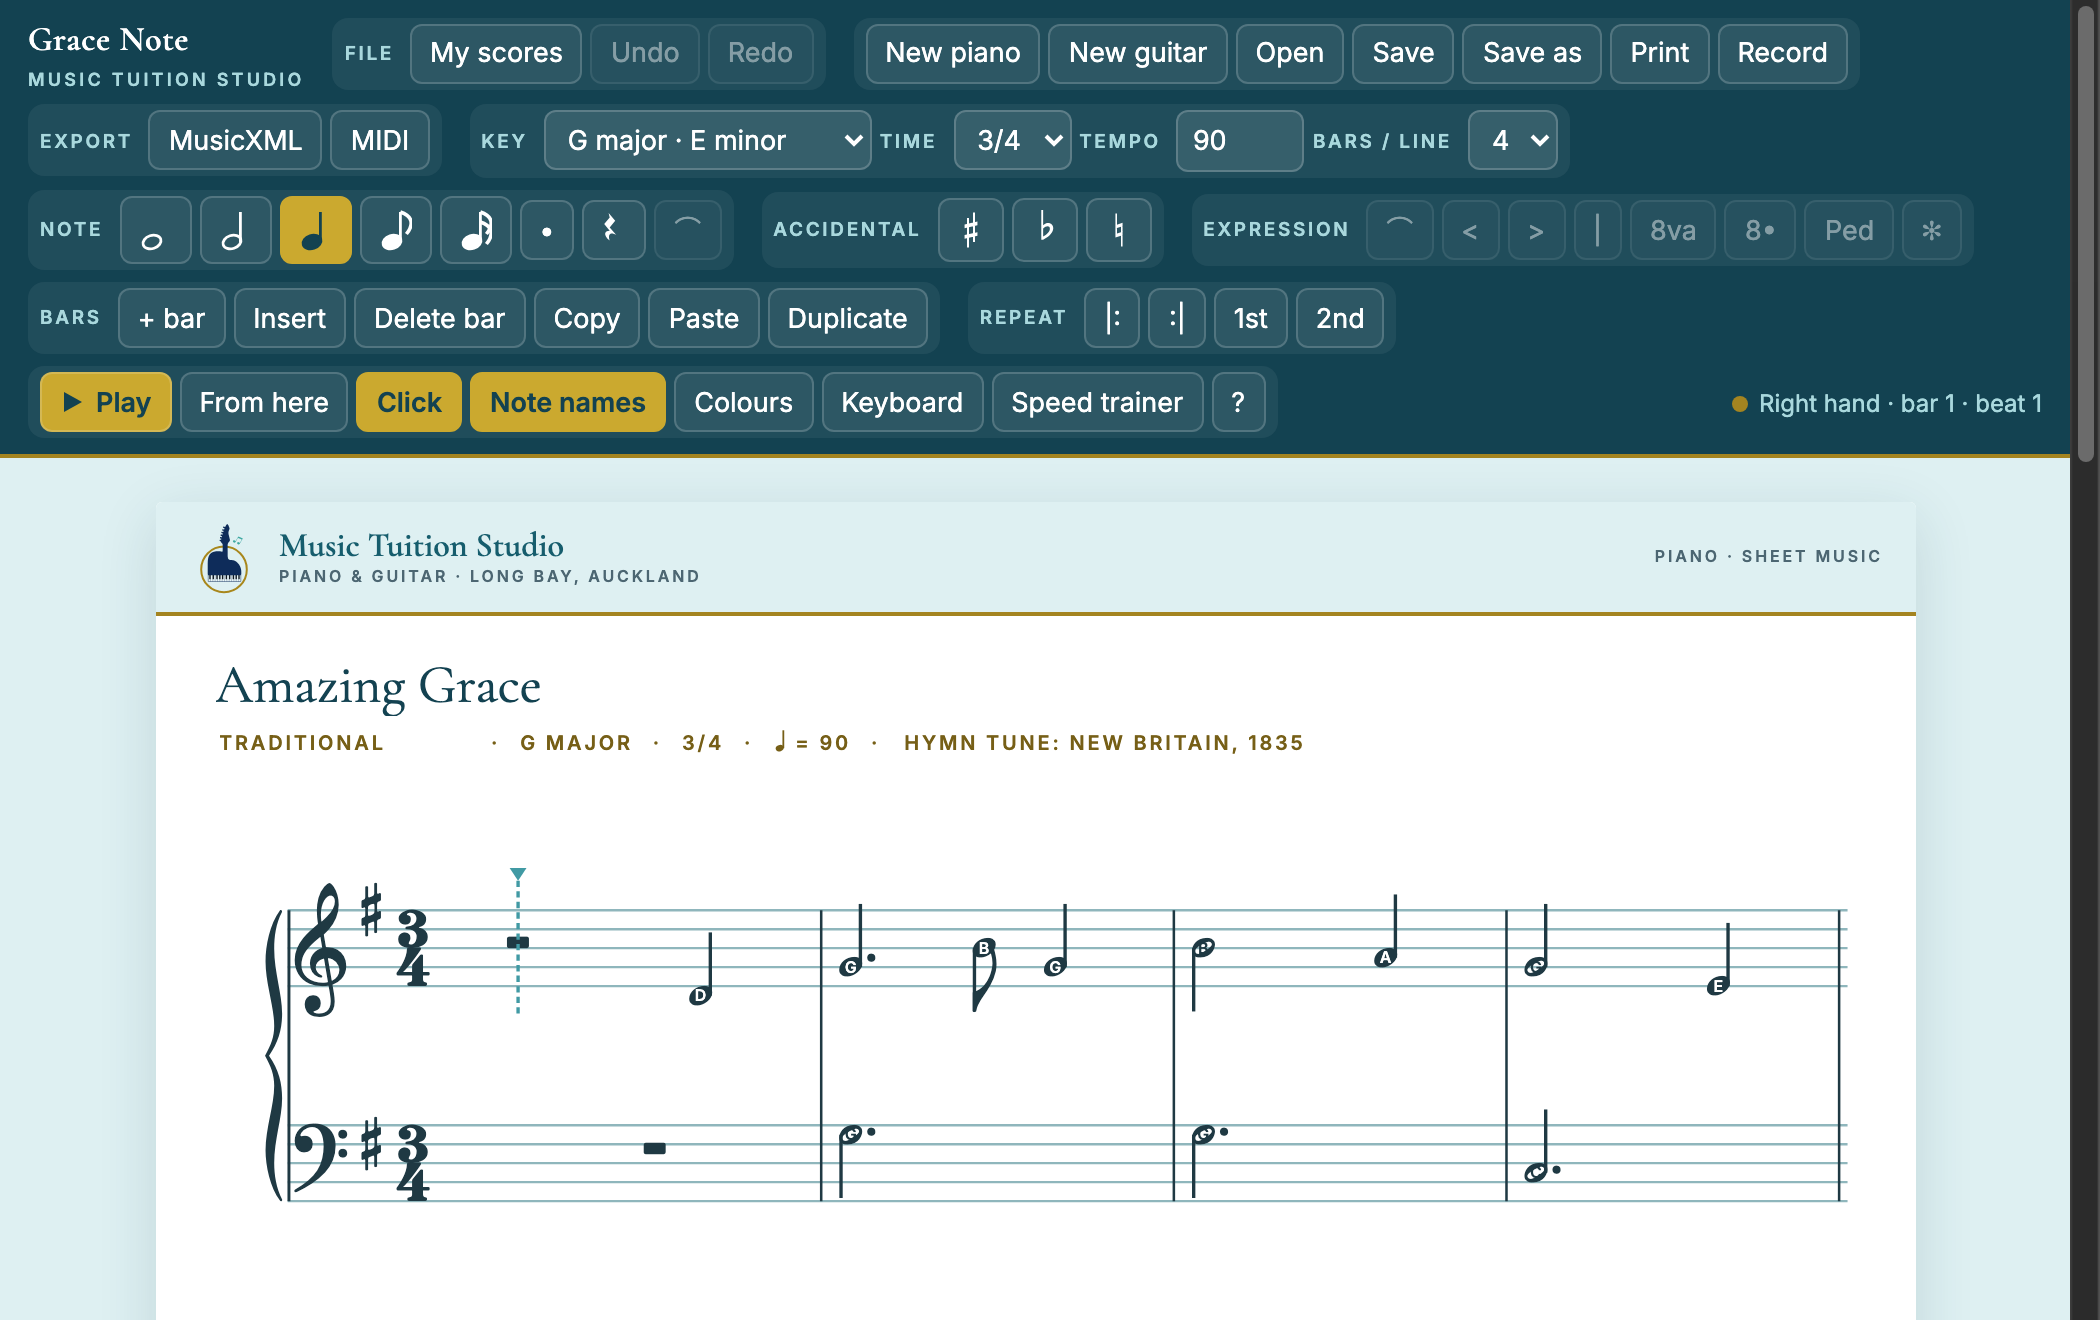Enable the Speed trainer

(1097, 402)
